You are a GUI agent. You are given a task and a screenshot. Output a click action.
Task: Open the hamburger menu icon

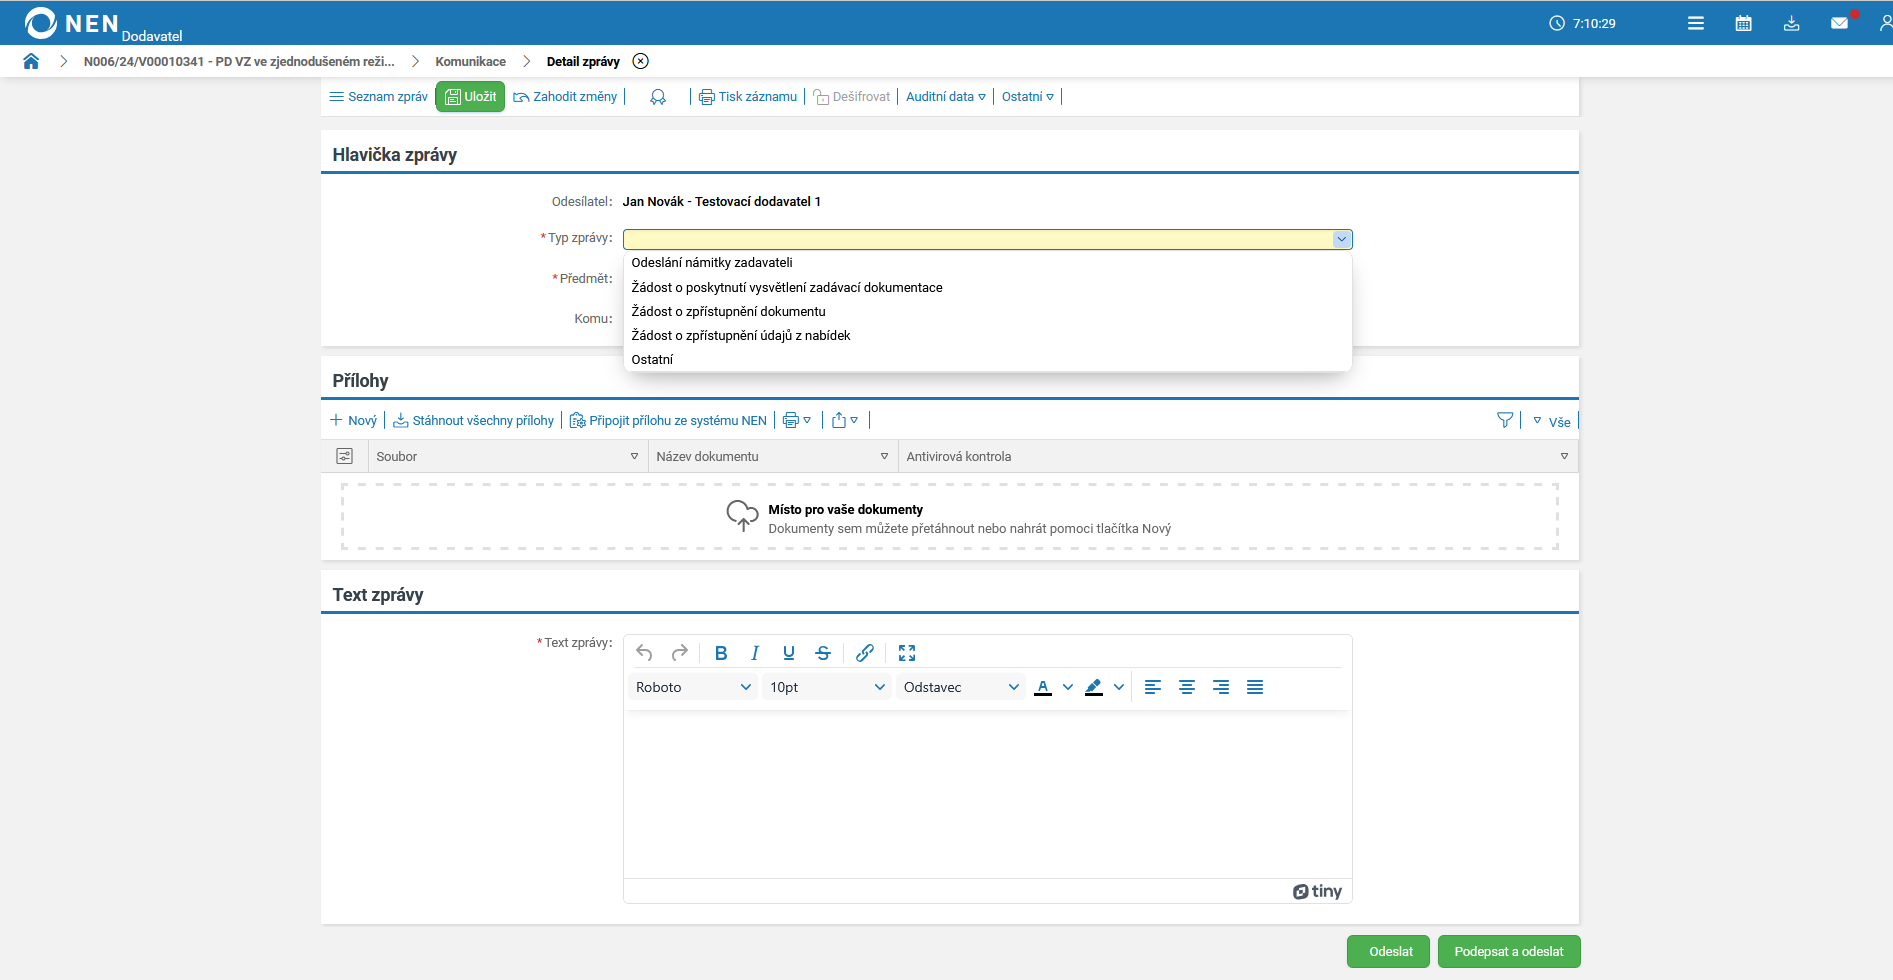pos(1695,23)
